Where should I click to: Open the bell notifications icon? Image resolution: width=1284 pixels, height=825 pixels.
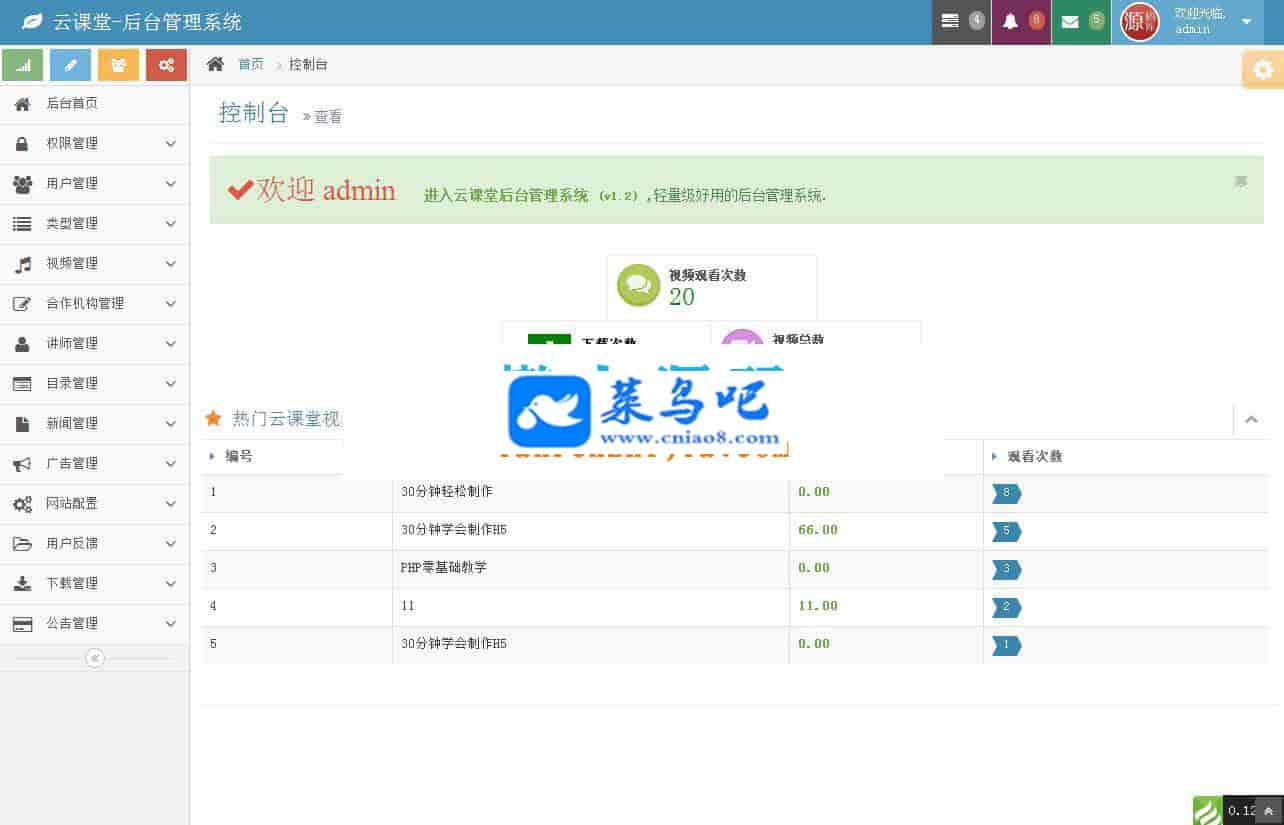point(1021,21)
